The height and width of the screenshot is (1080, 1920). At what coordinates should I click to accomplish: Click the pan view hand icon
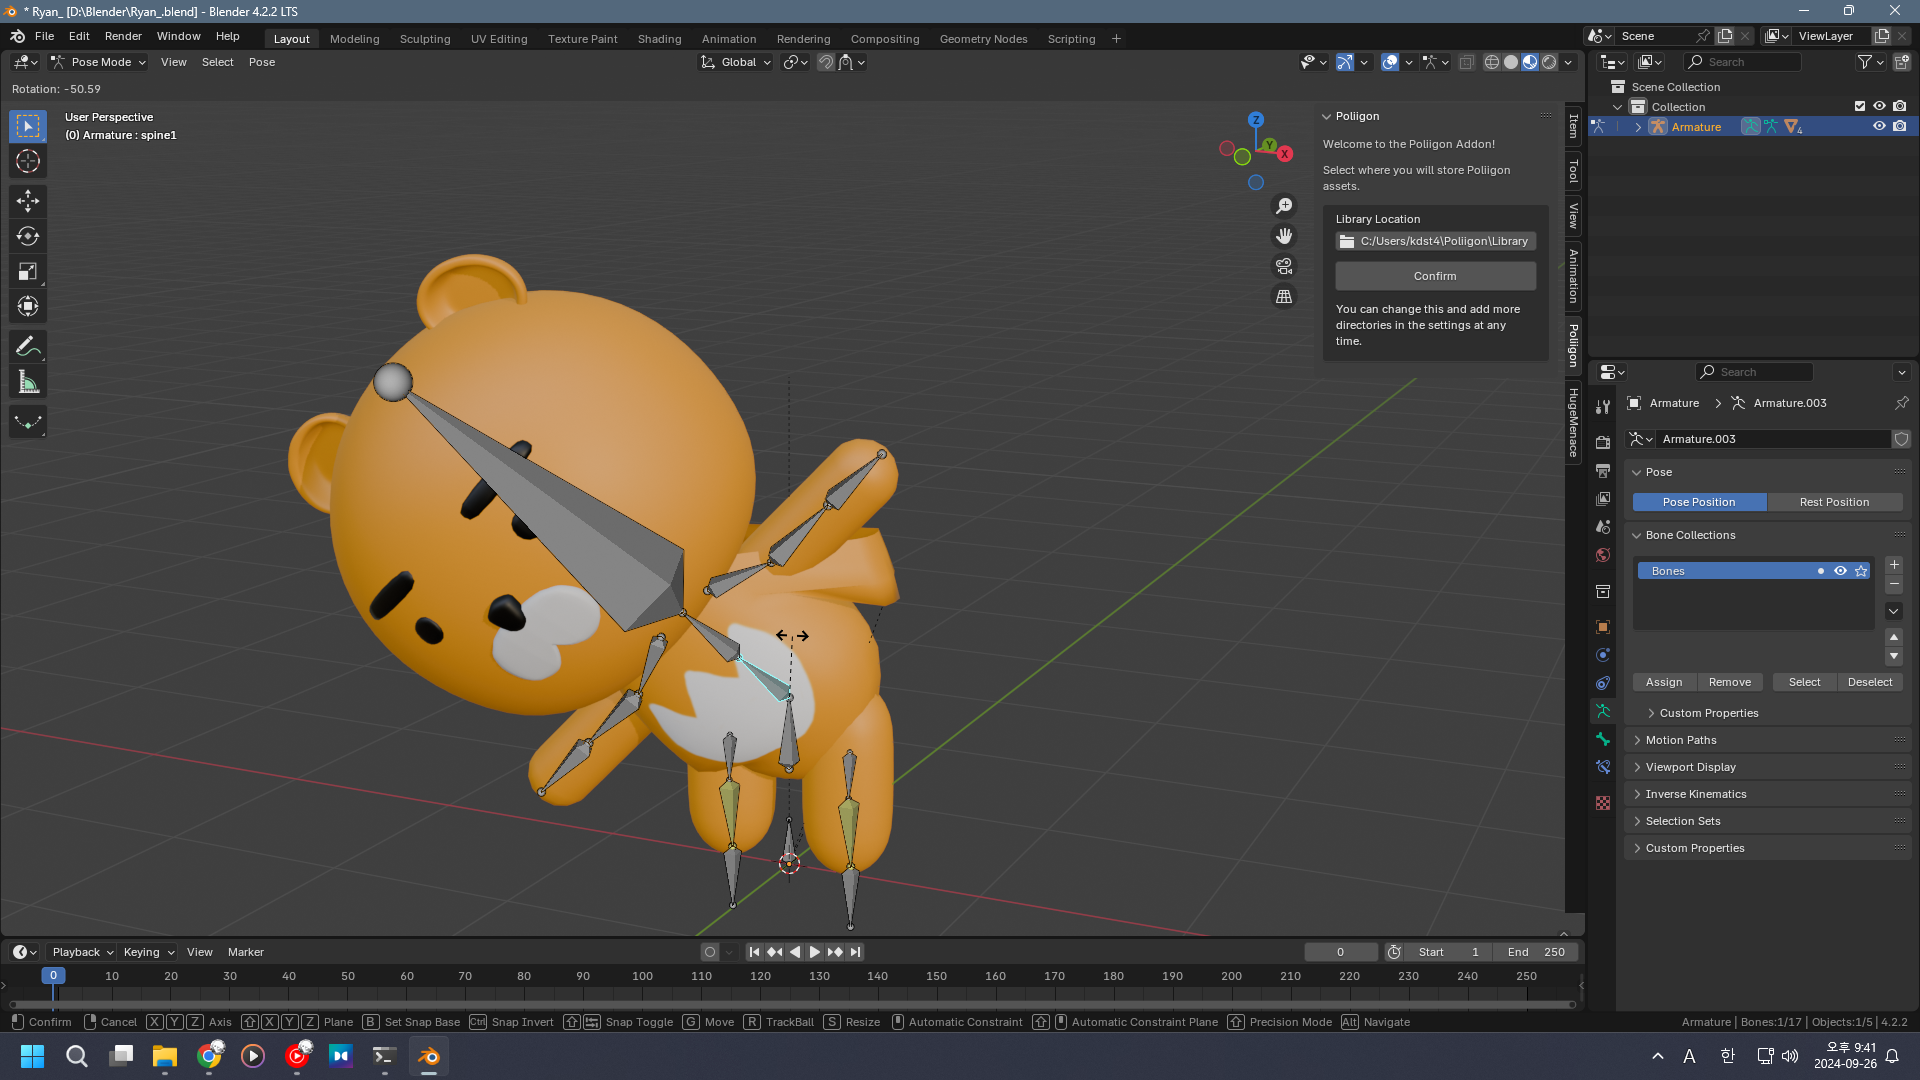1284,236
